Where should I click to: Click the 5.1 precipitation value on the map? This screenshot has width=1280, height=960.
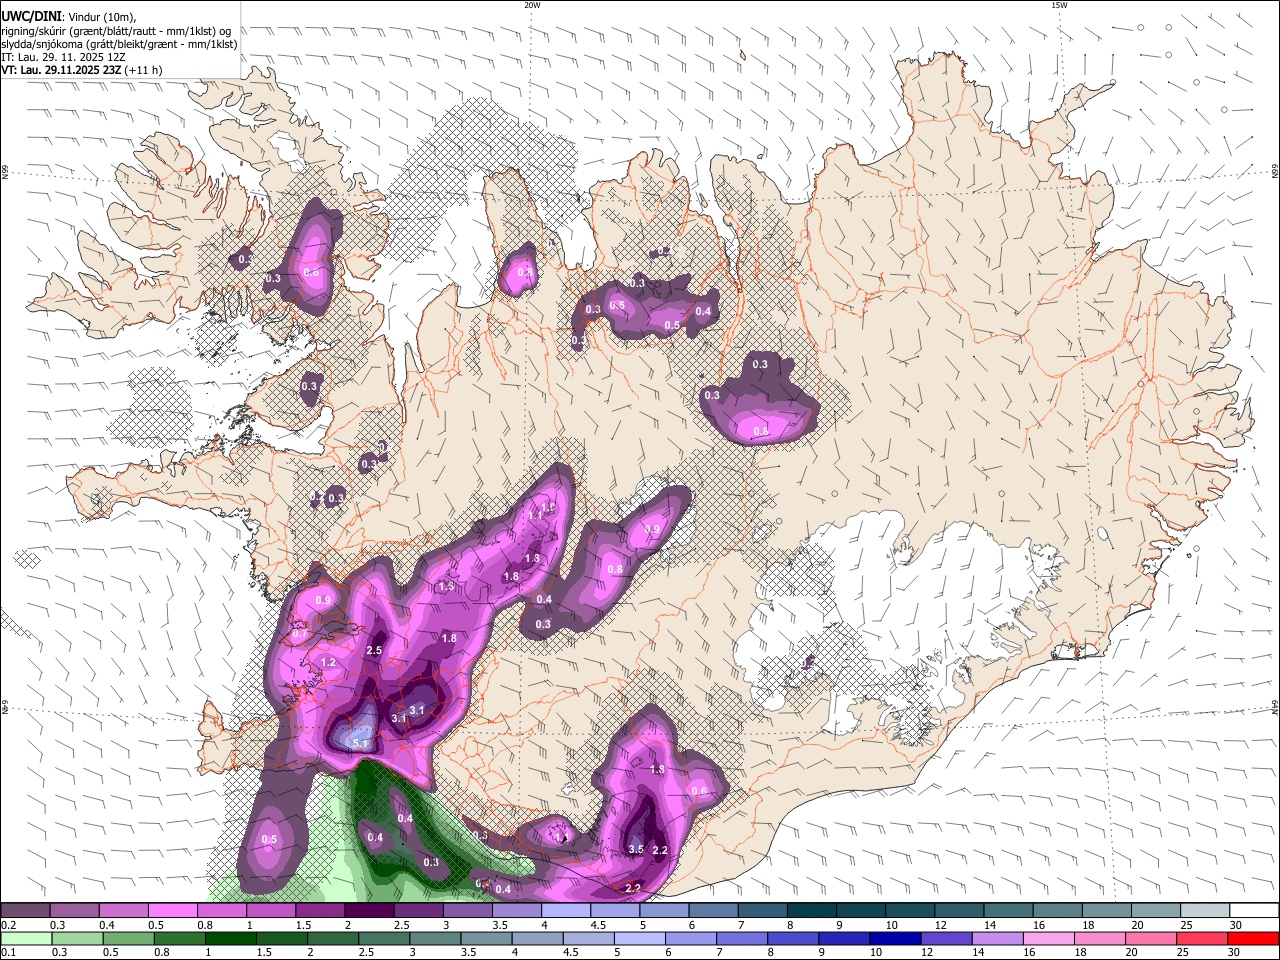[x=361, y=743]
